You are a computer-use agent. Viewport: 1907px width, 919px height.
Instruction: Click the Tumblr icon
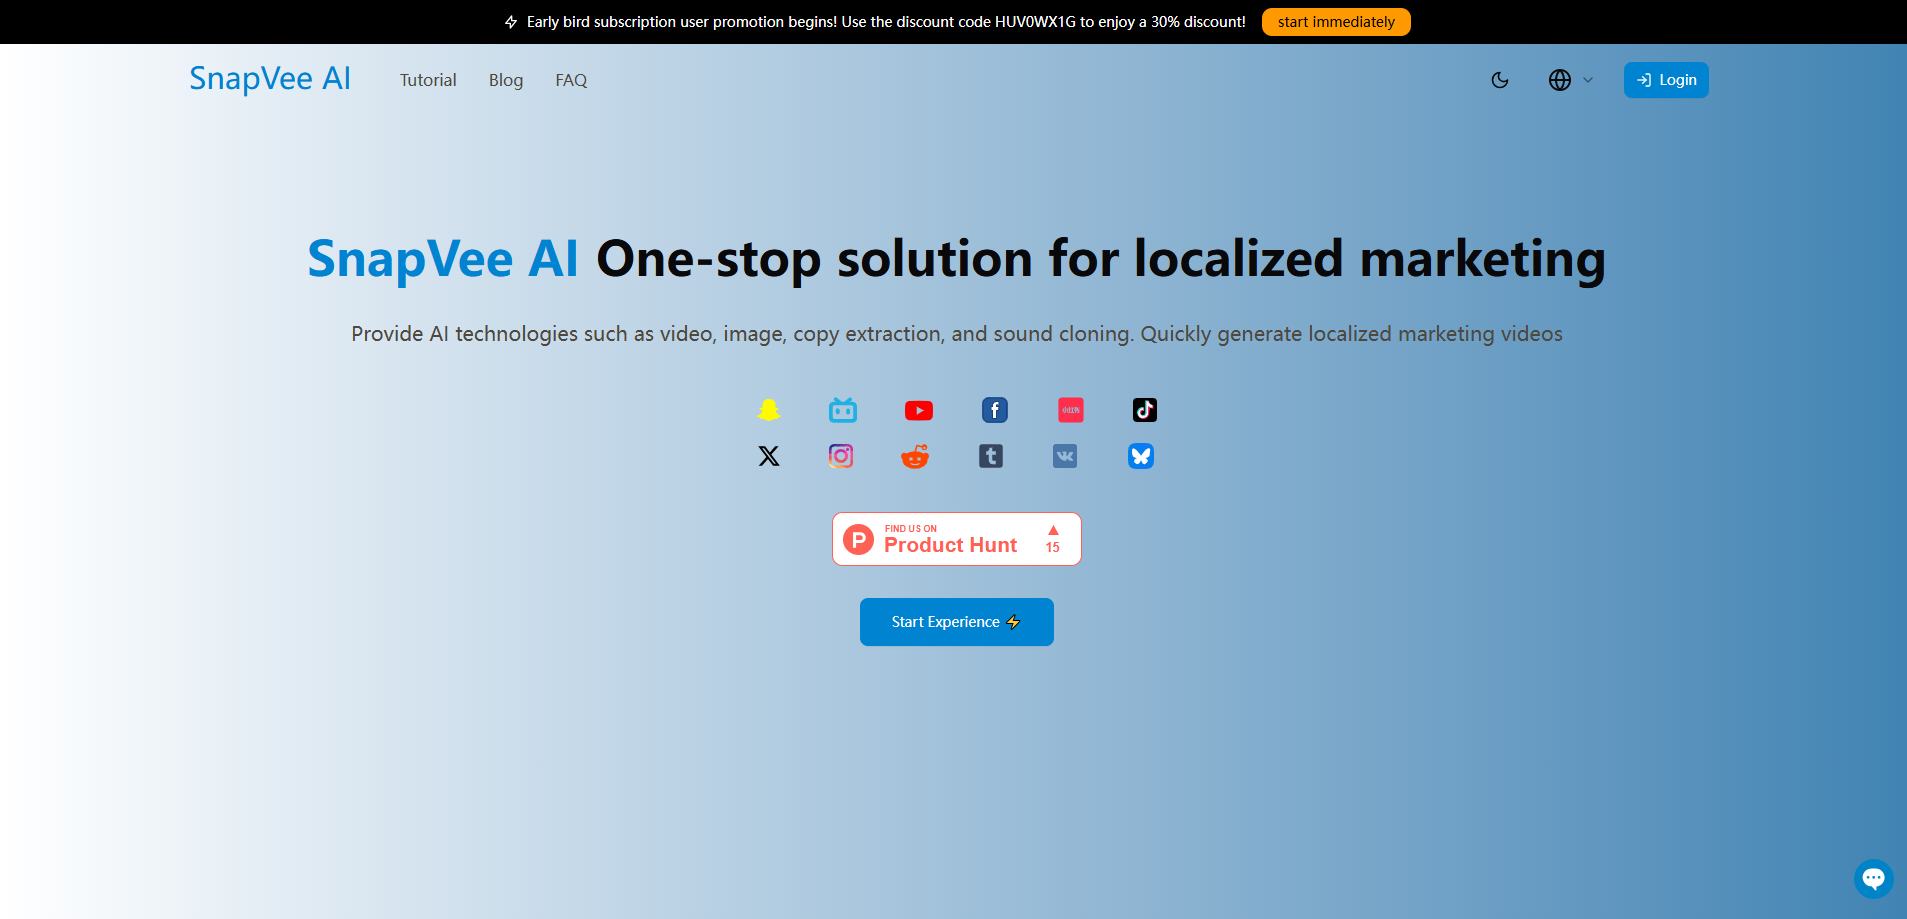[991, 456]
